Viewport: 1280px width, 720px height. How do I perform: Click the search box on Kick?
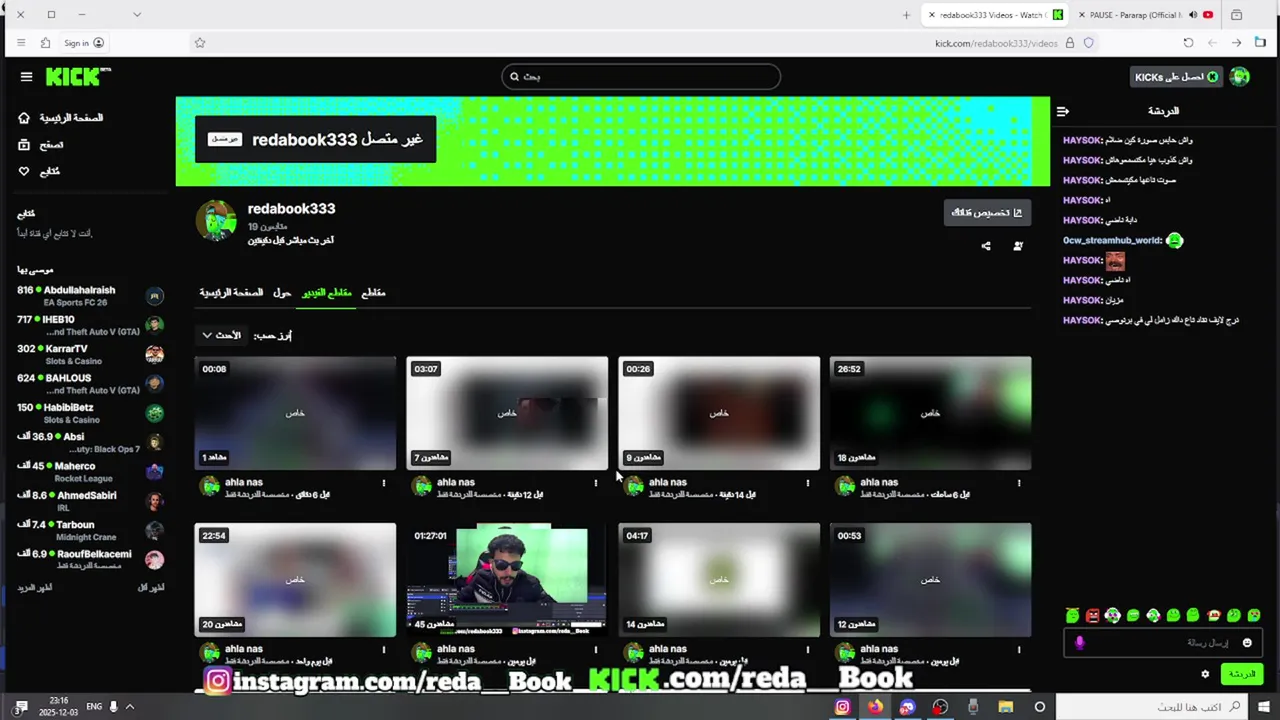pos(641,77)
